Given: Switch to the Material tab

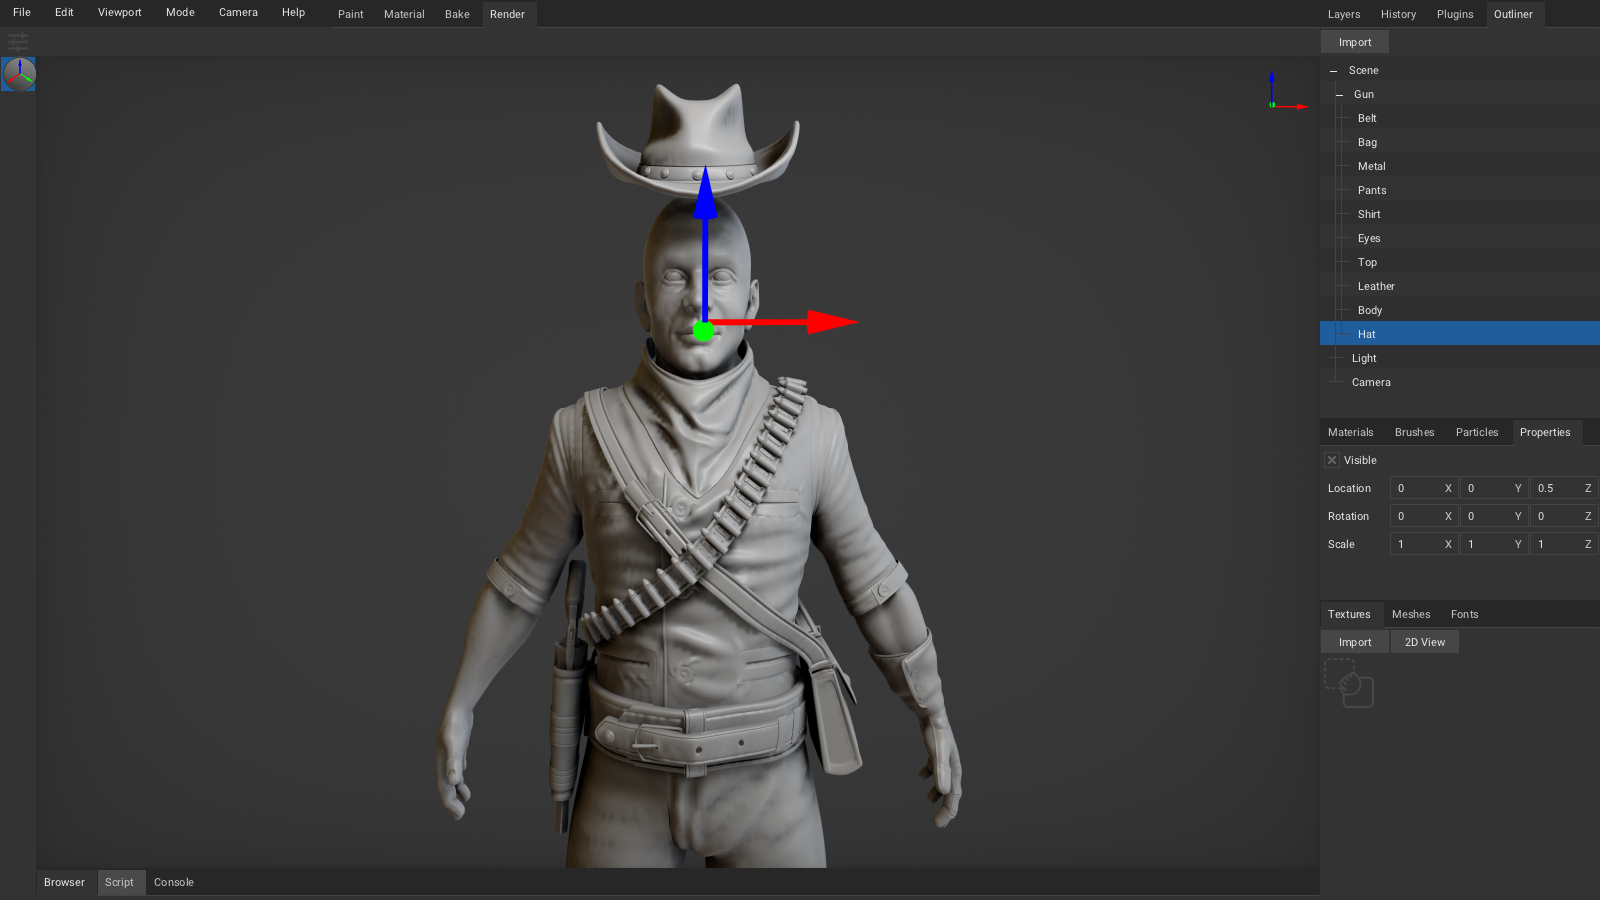Looking at the screenshot, I should (x=404, y=14).
